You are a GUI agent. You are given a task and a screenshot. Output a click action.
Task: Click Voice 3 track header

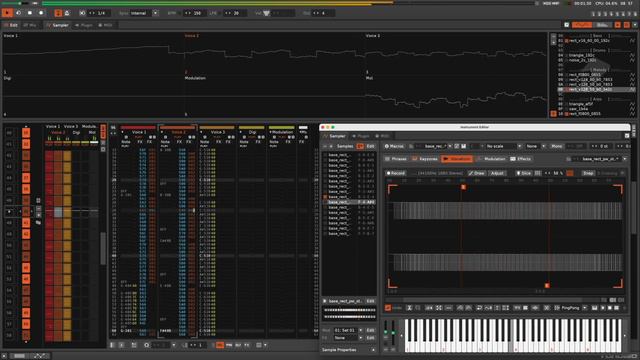click(x=217, y=132)
